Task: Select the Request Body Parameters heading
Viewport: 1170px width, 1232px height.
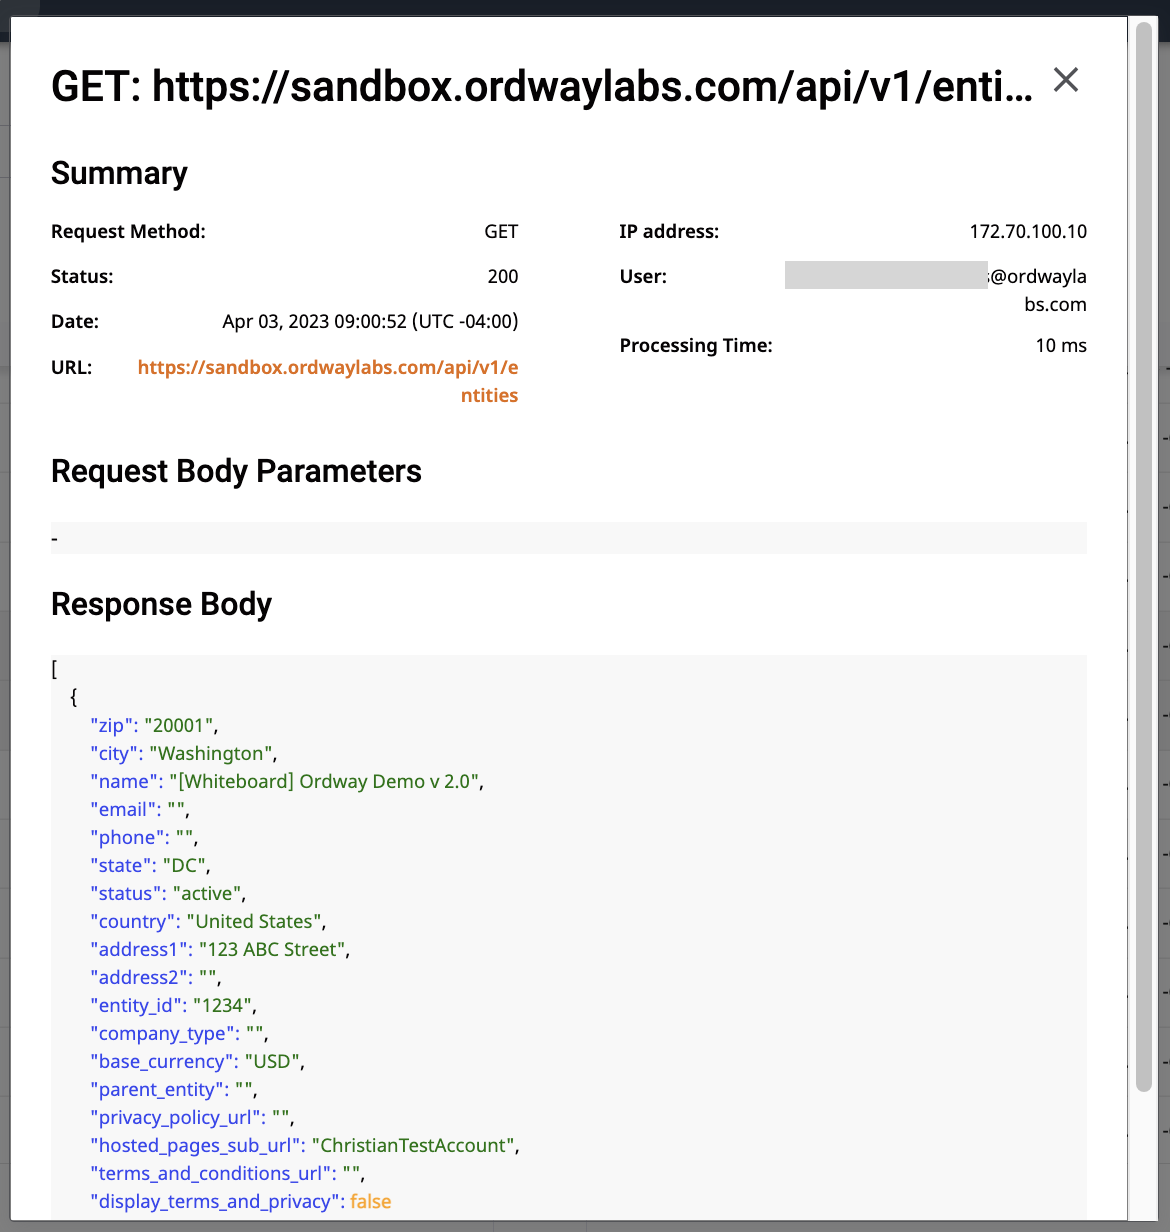Action: click(236, 471)
